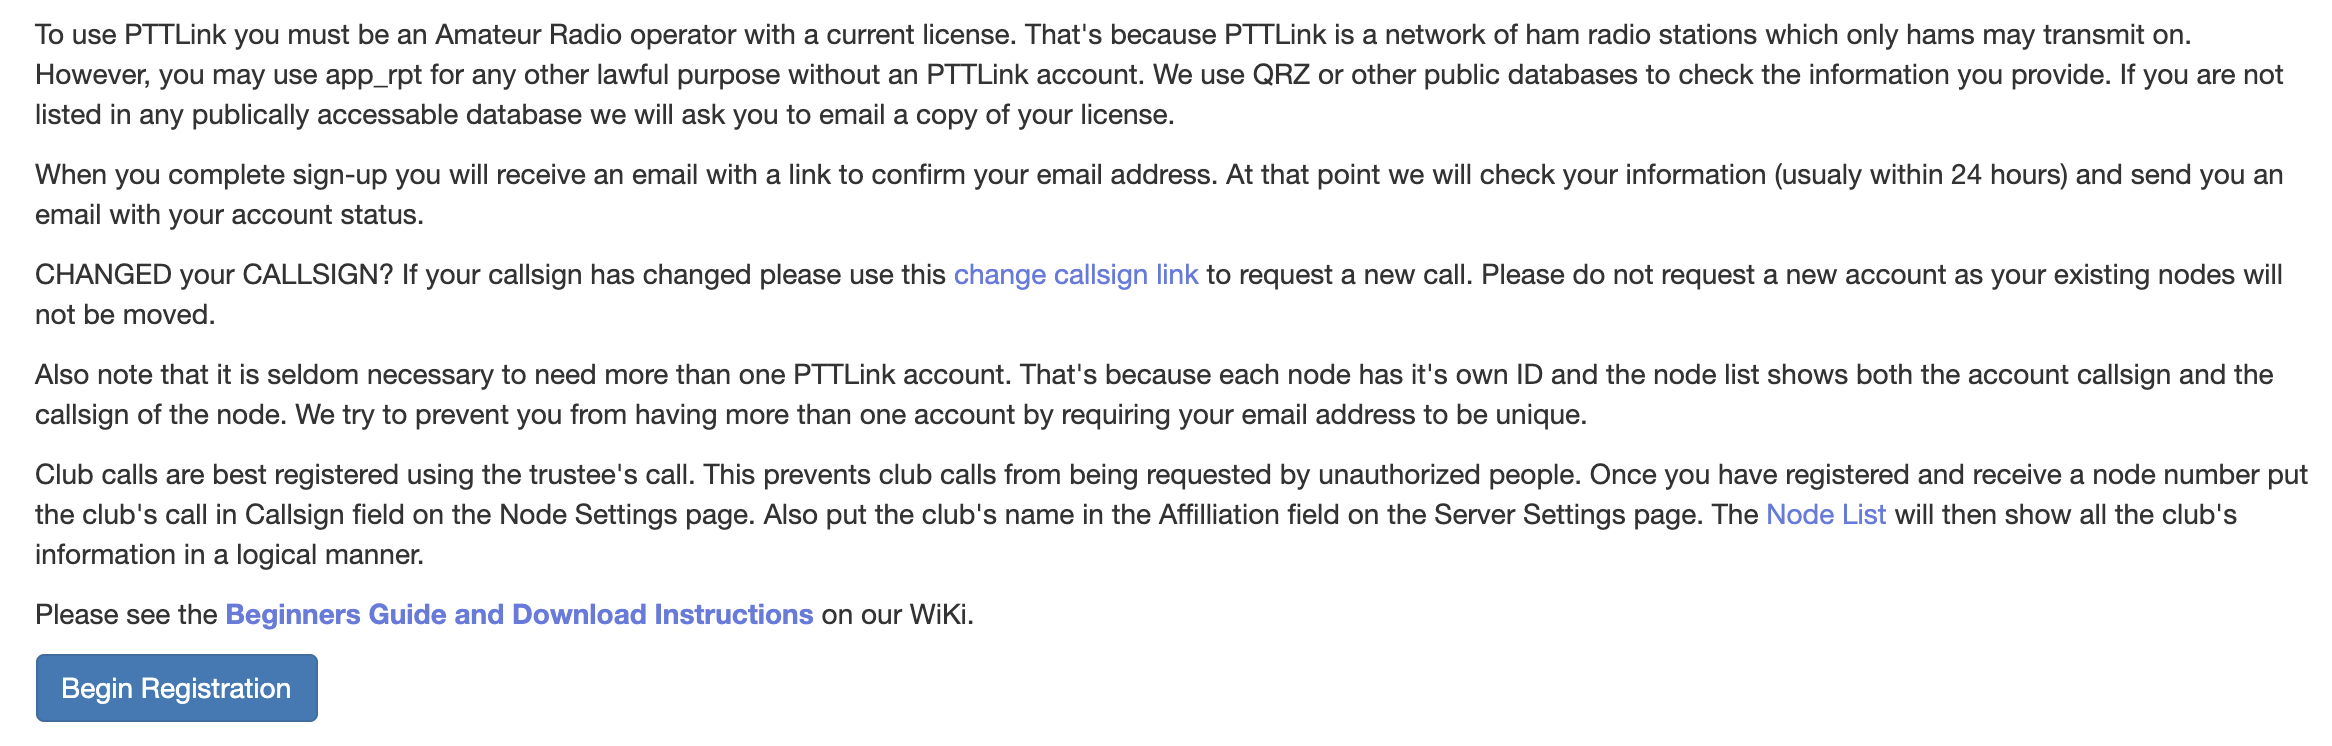This screenshot has width=2332, height=746.
Task: Click the word "QRZ" in the first paragraph
Action: pyautogui.click(x=1281, y=75)
